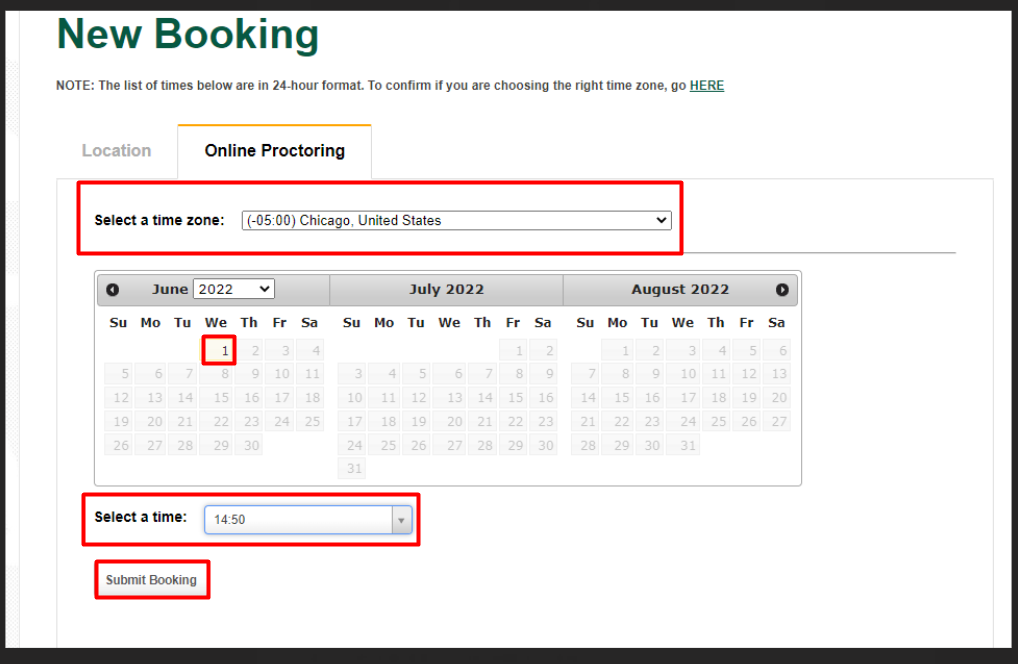Advance calendar to next month
The image size is (1018, 664).
[782, 289]
